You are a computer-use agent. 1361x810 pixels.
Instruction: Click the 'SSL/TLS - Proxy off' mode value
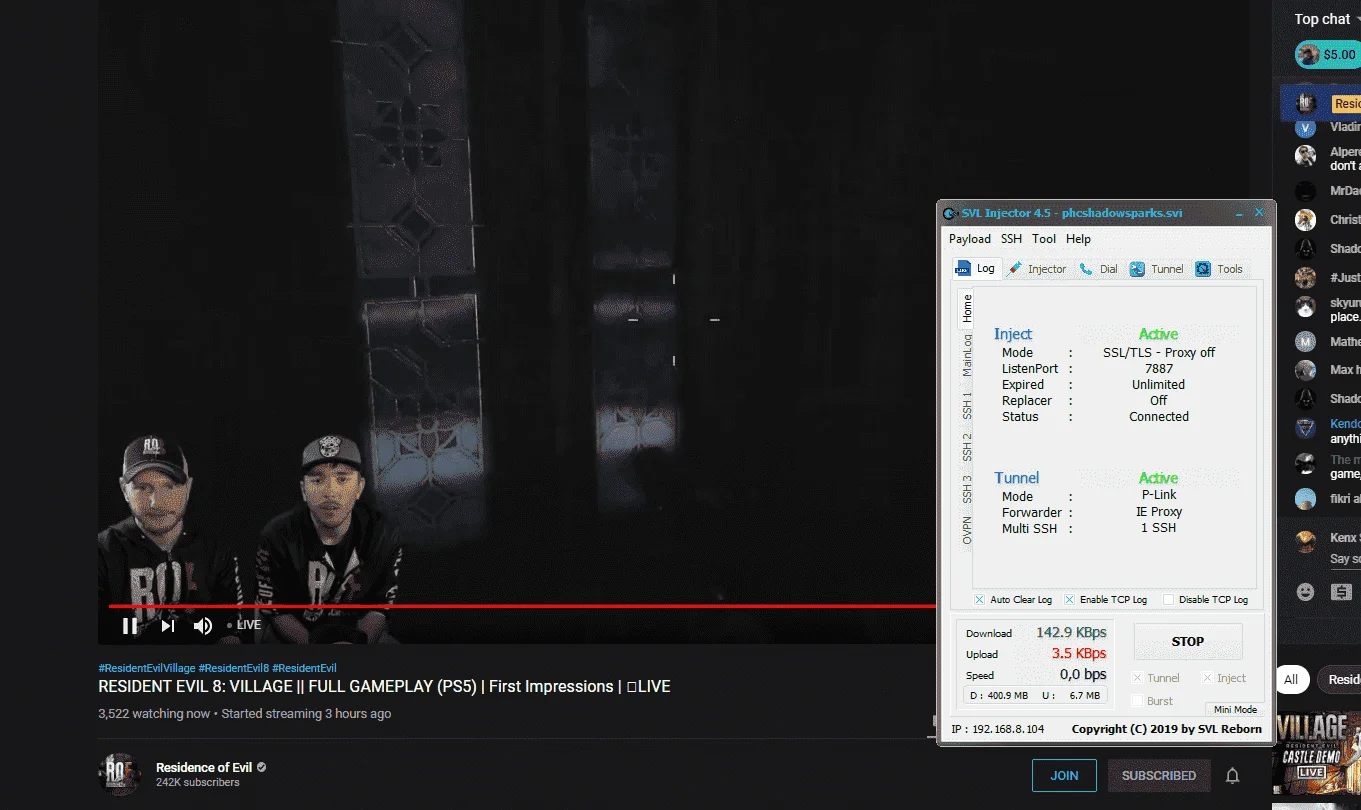[1159, 353]
